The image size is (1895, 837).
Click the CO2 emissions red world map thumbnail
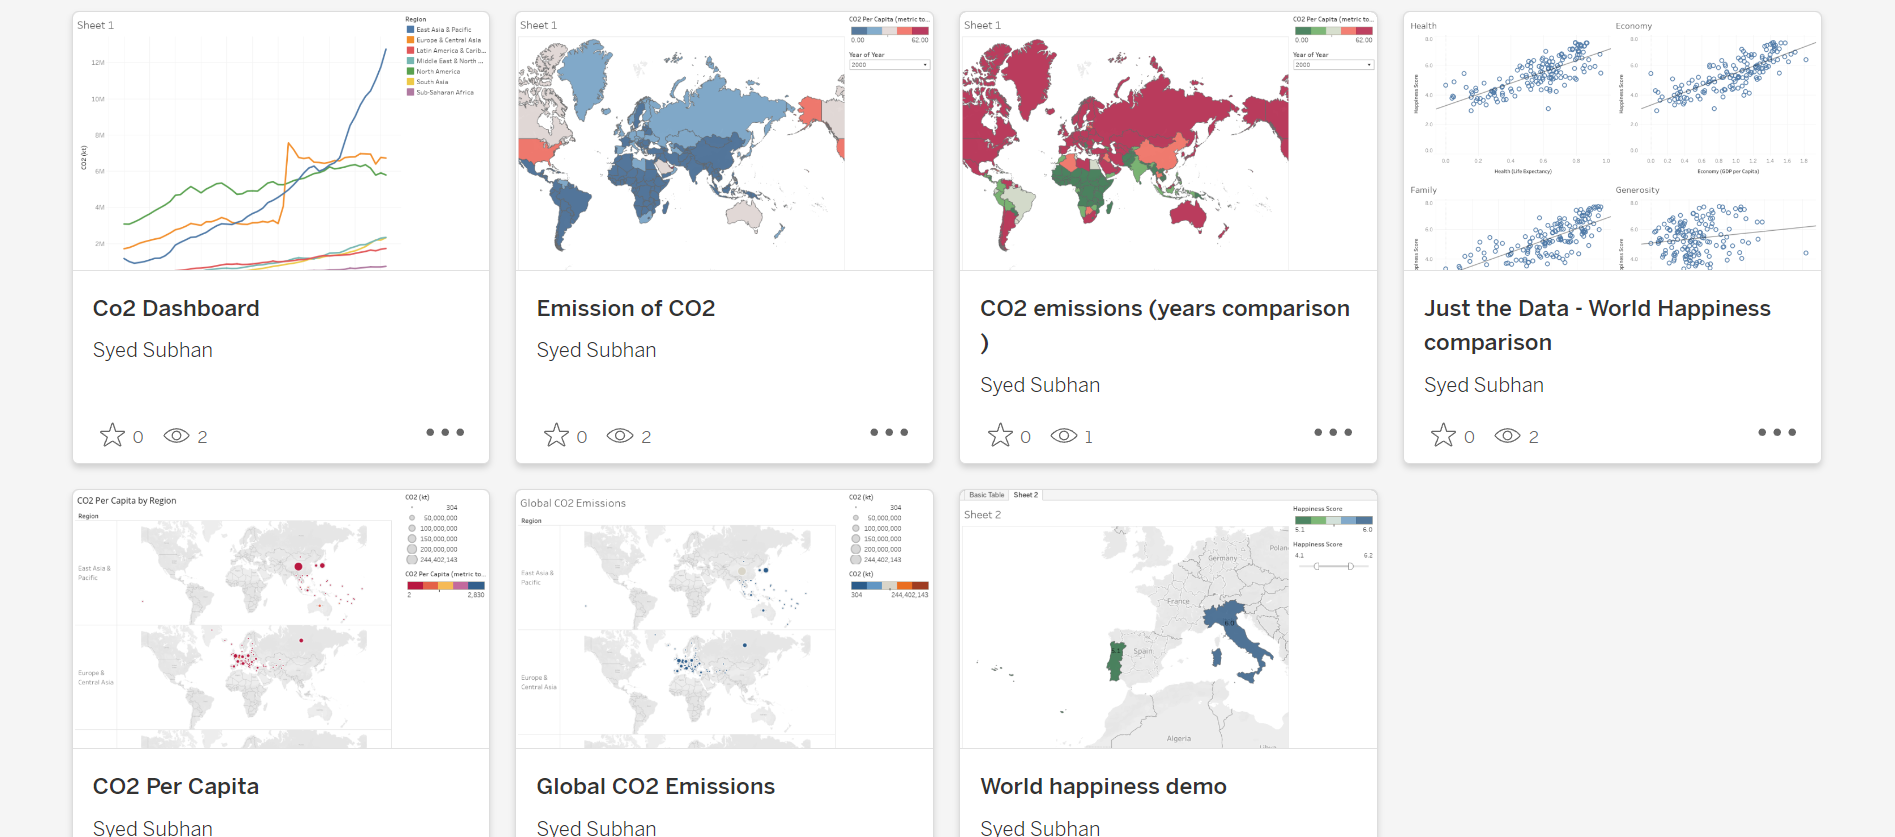[1168, 141]
